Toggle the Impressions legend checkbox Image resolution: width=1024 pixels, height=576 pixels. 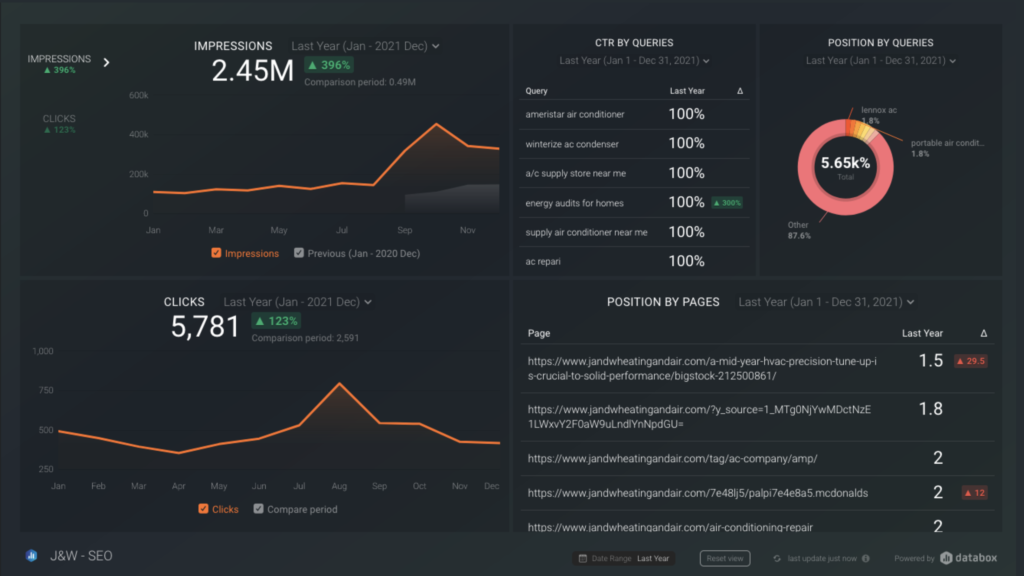[216, 253]
